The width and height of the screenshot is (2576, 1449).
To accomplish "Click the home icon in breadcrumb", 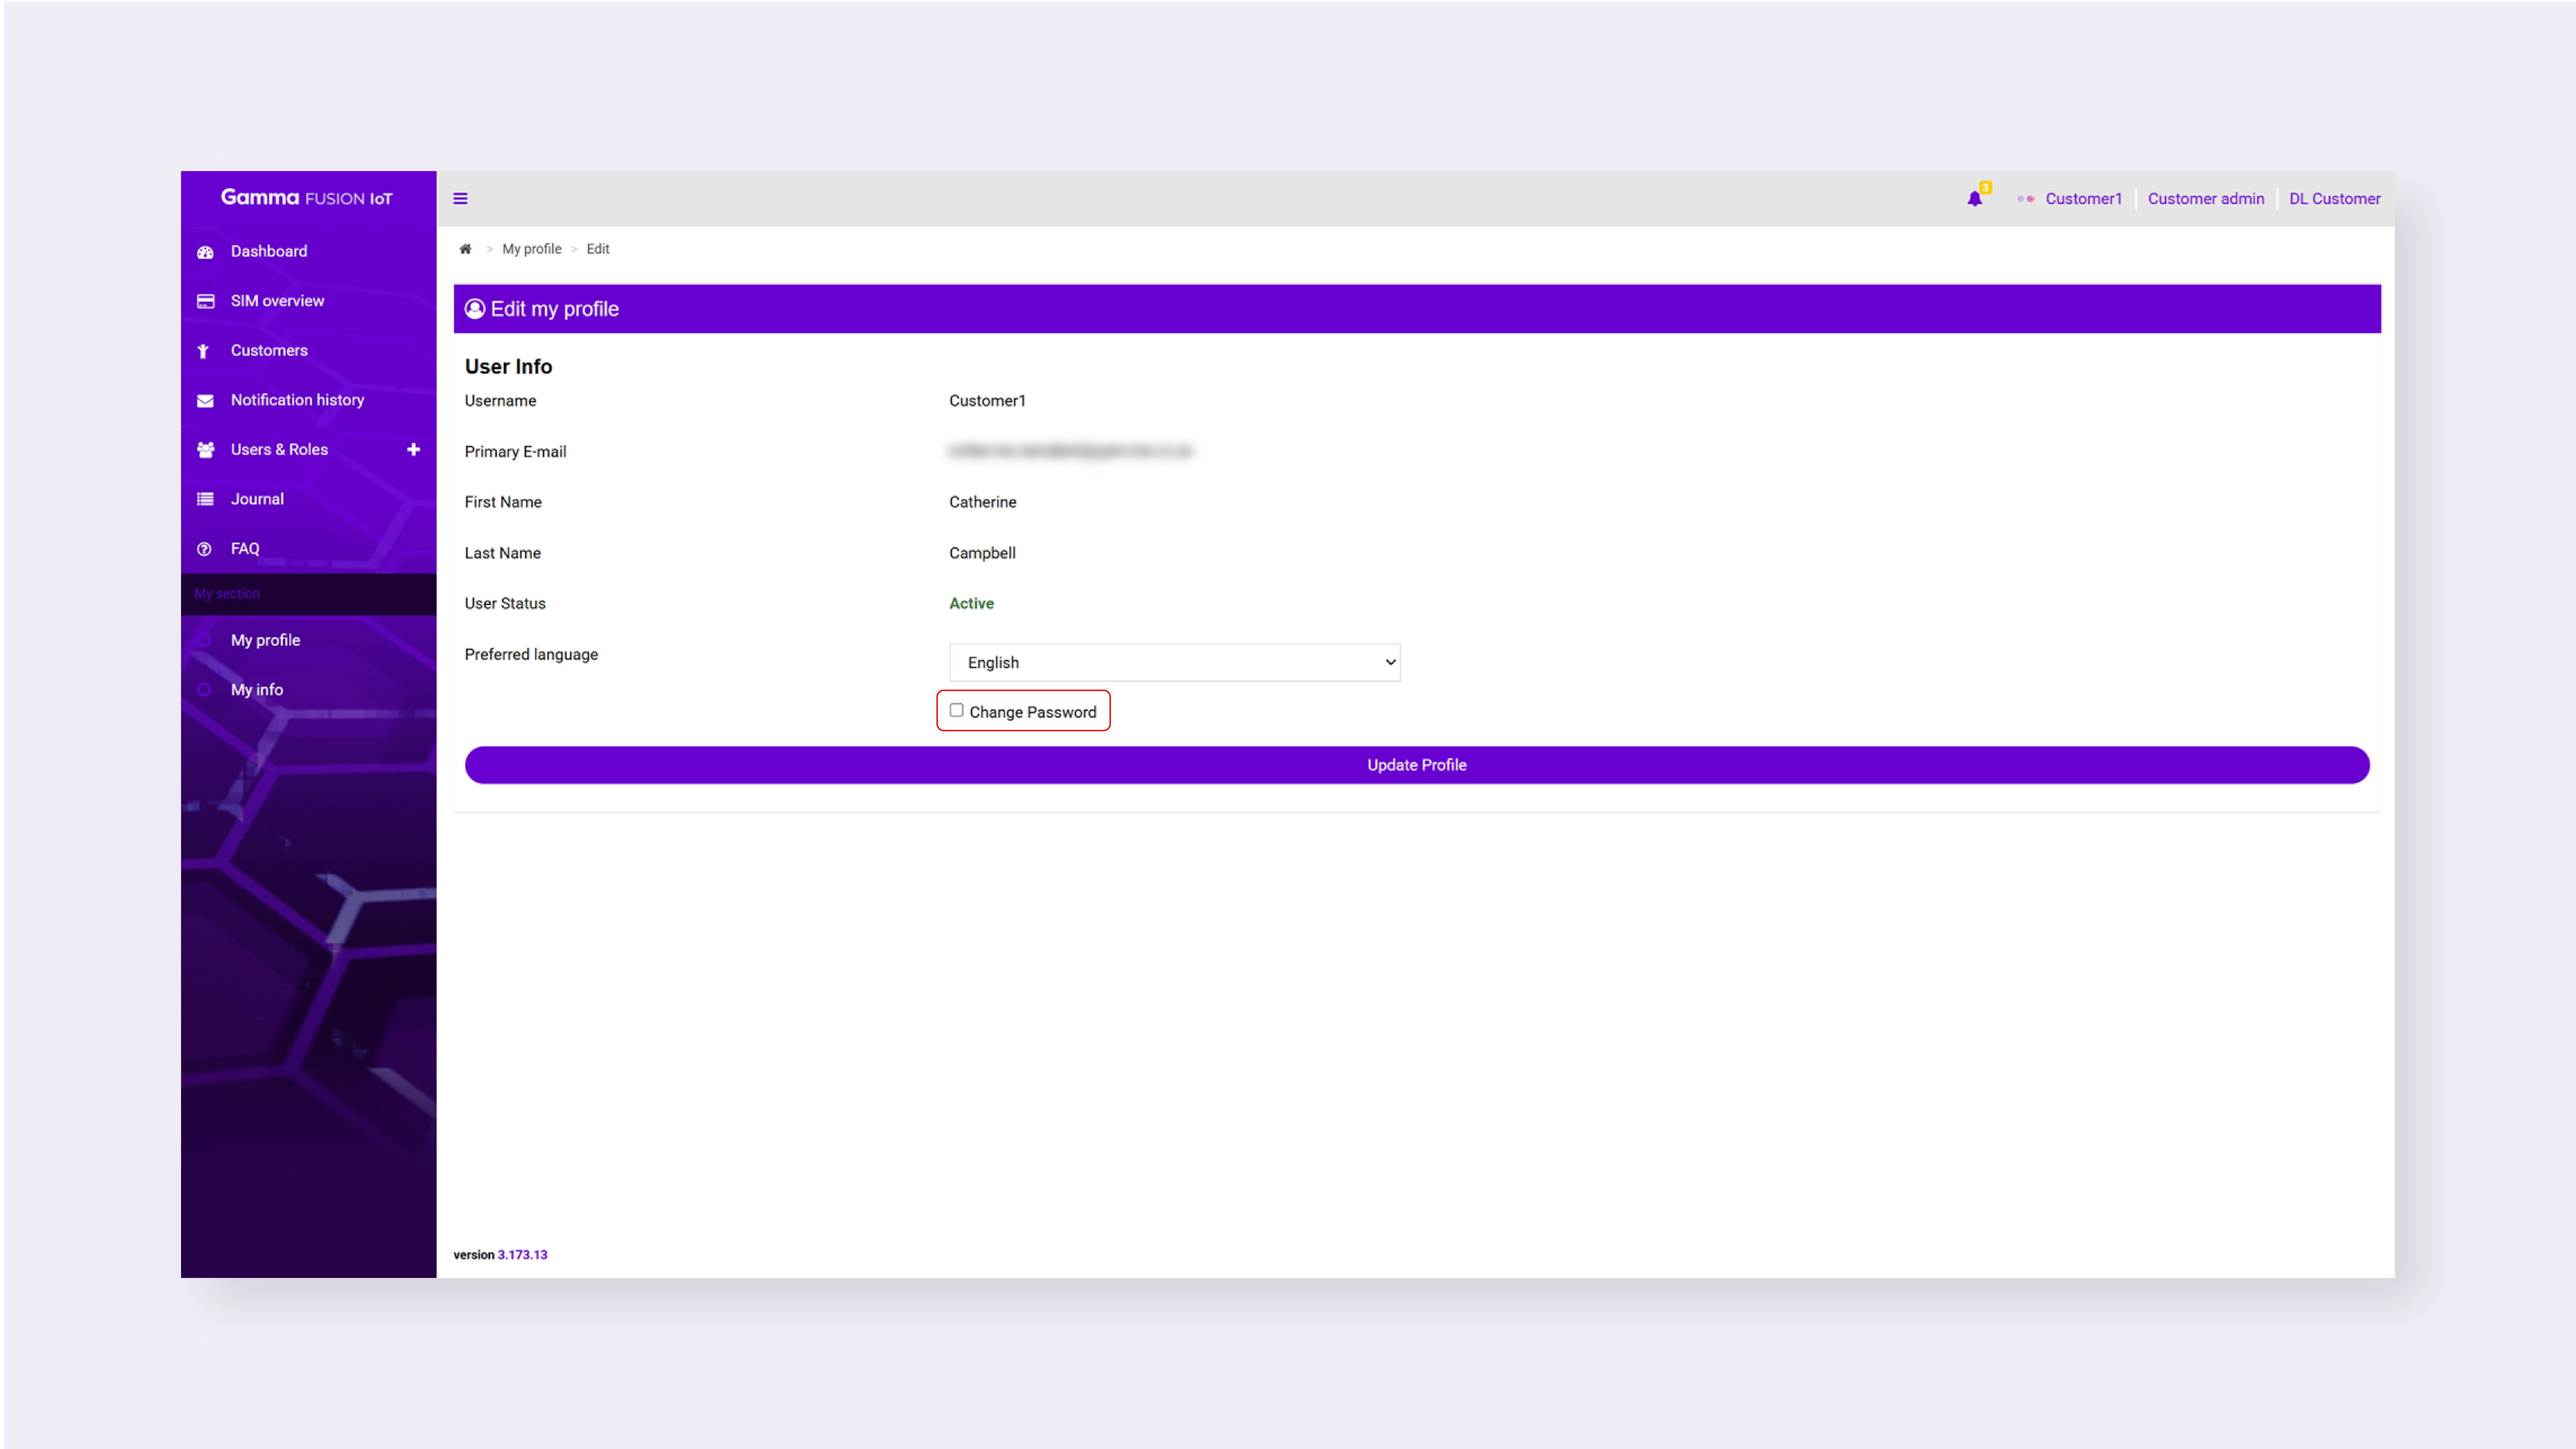I will pos(465,249).
